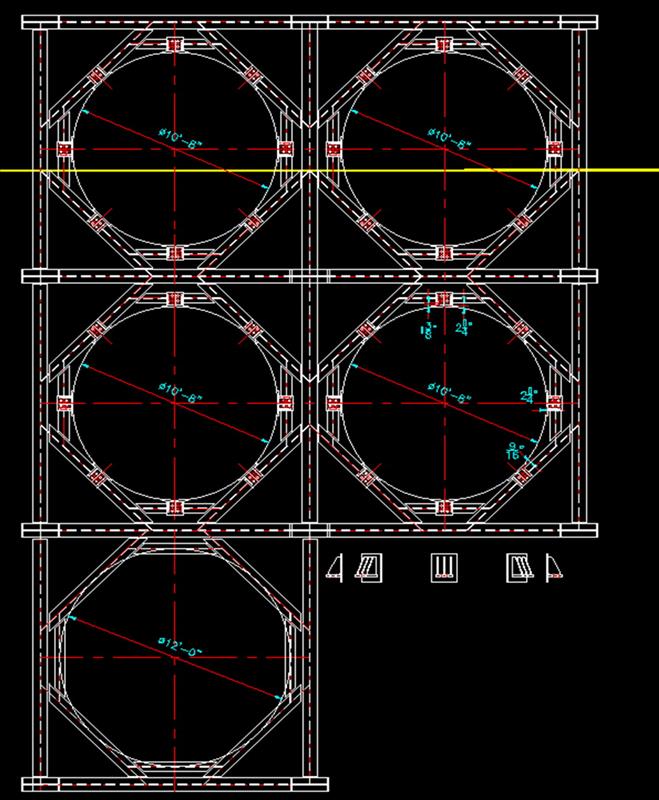Click red bracket atop the top-left circle
The height and width of the screenshot is (800, 659).
point(173,48)
